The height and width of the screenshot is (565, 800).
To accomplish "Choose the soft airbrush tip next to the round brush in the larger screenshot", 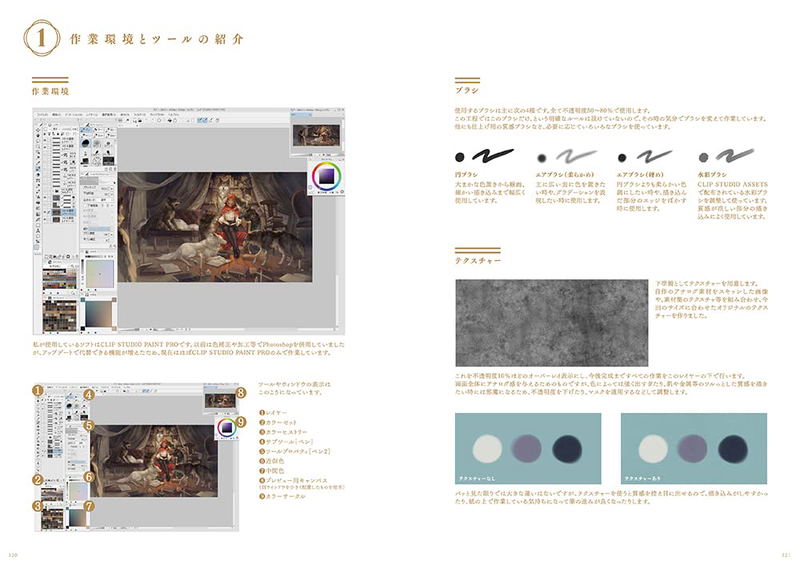I will coord(97,143).
